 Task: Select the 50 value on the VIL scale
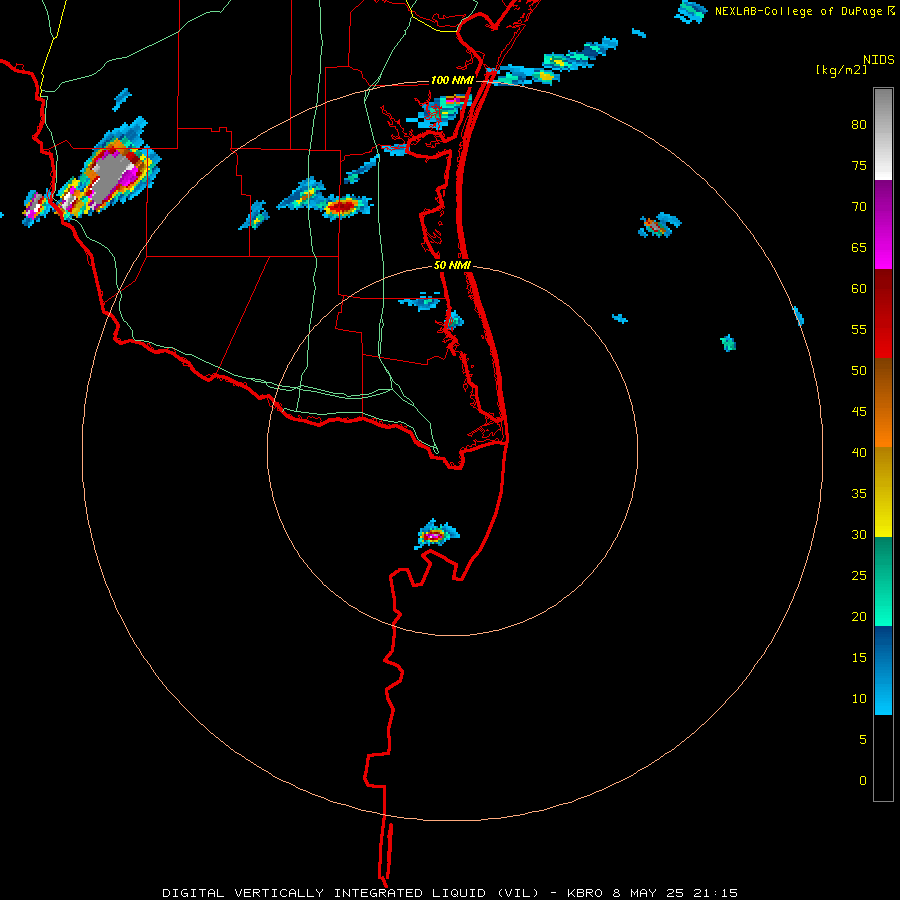[x=859, y=371]
